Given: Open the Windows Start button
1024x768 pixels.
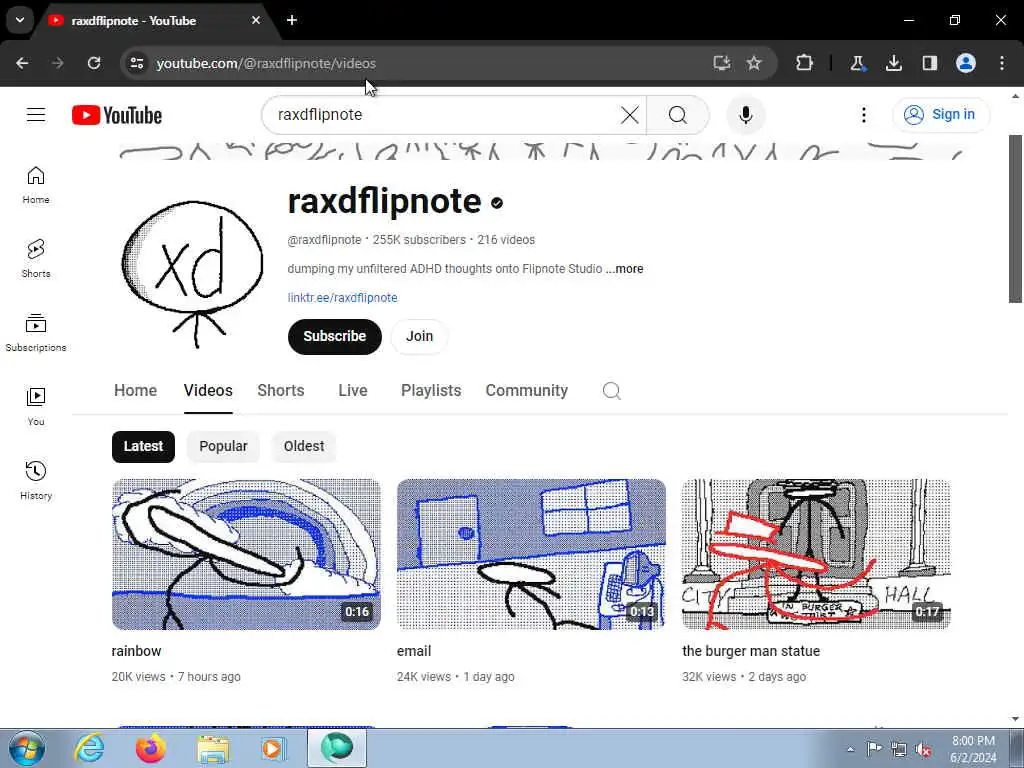Looking at the screenshot, I should click(x=27, y=748).
